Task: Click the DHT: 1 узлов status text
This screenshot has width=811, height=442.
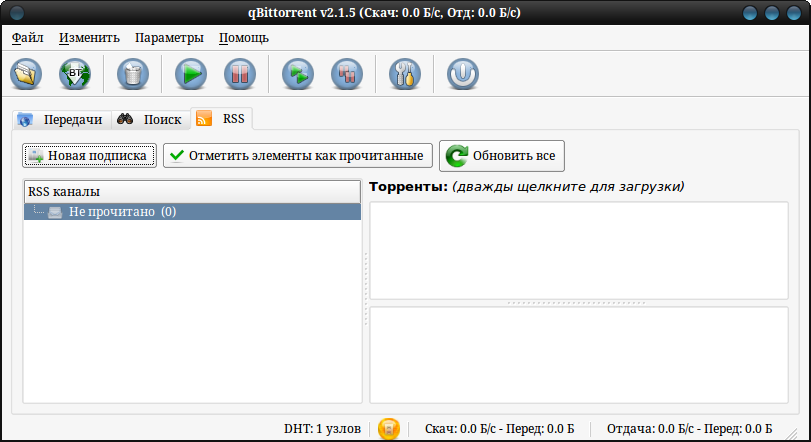Action: tap(322, 429)
